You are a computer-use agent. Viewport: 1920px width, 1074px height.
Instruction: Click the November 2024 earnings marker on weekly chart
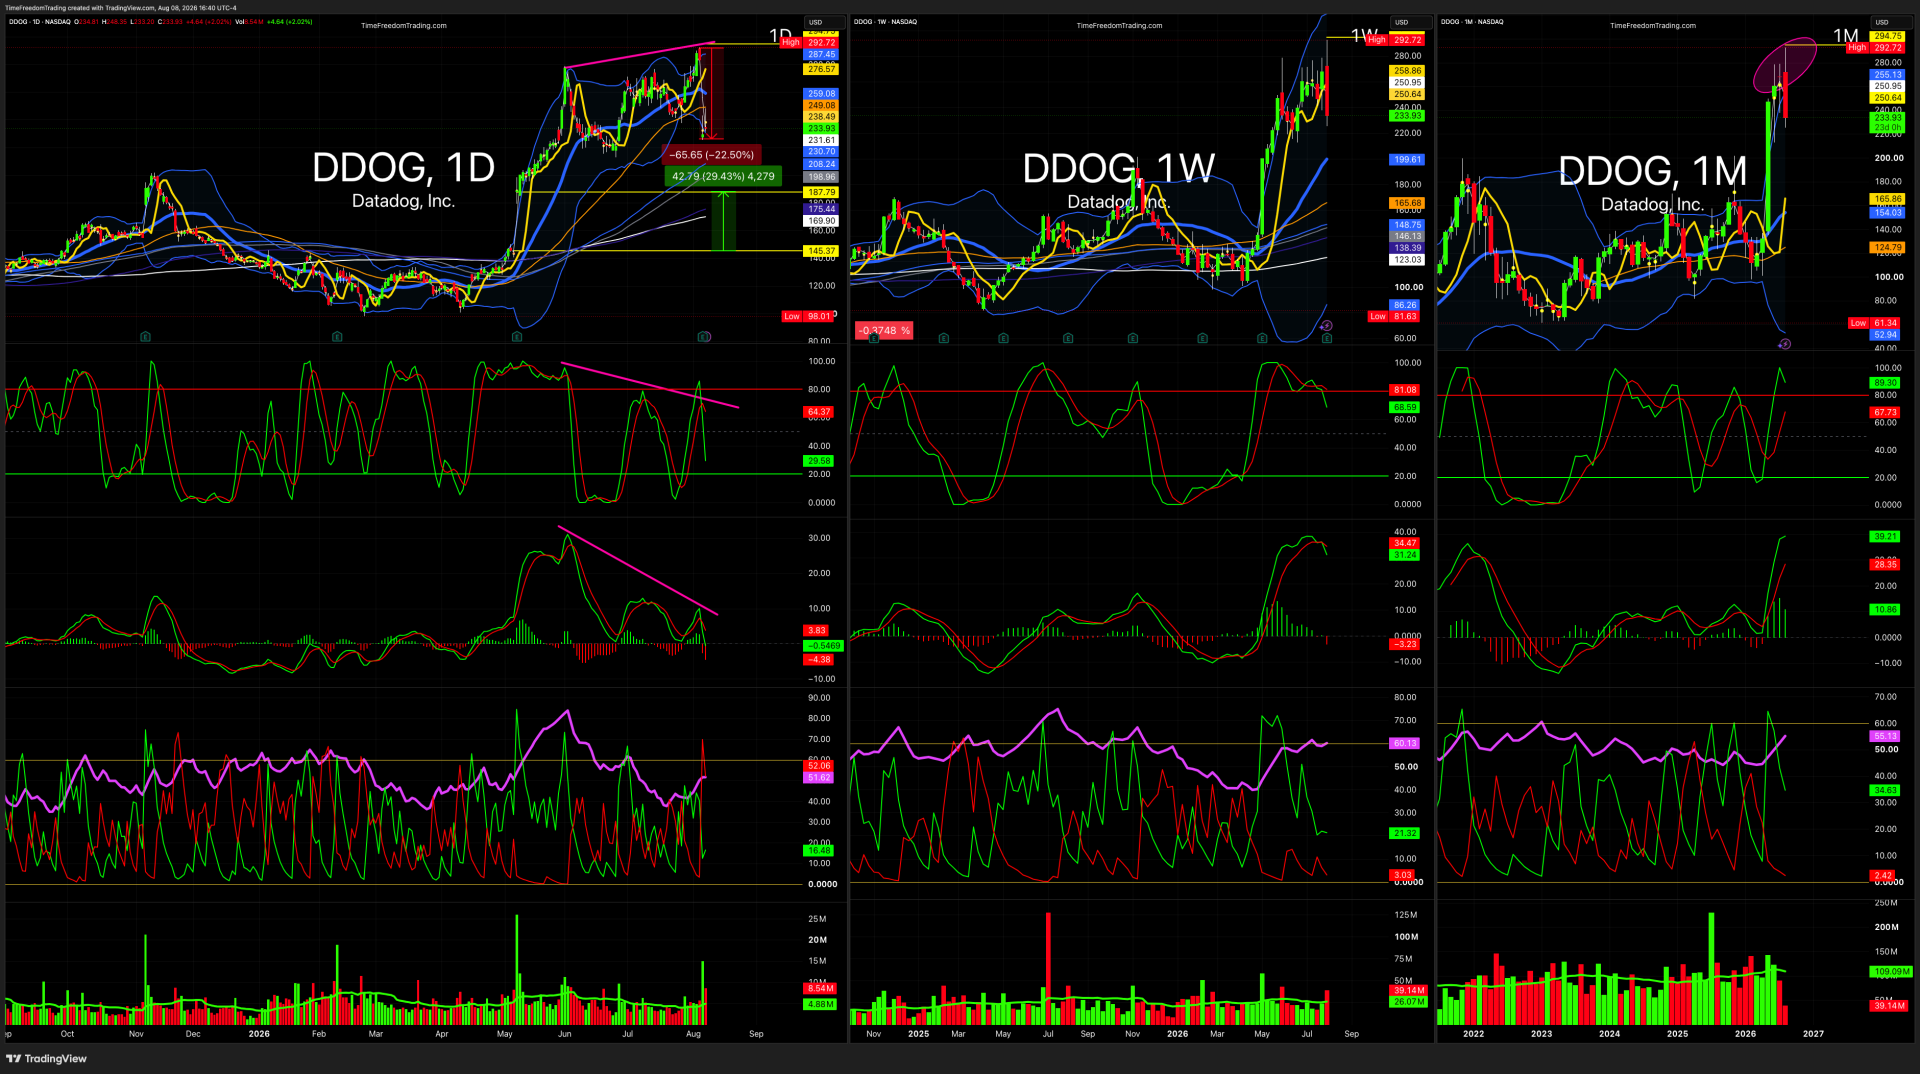coord(875,338)
